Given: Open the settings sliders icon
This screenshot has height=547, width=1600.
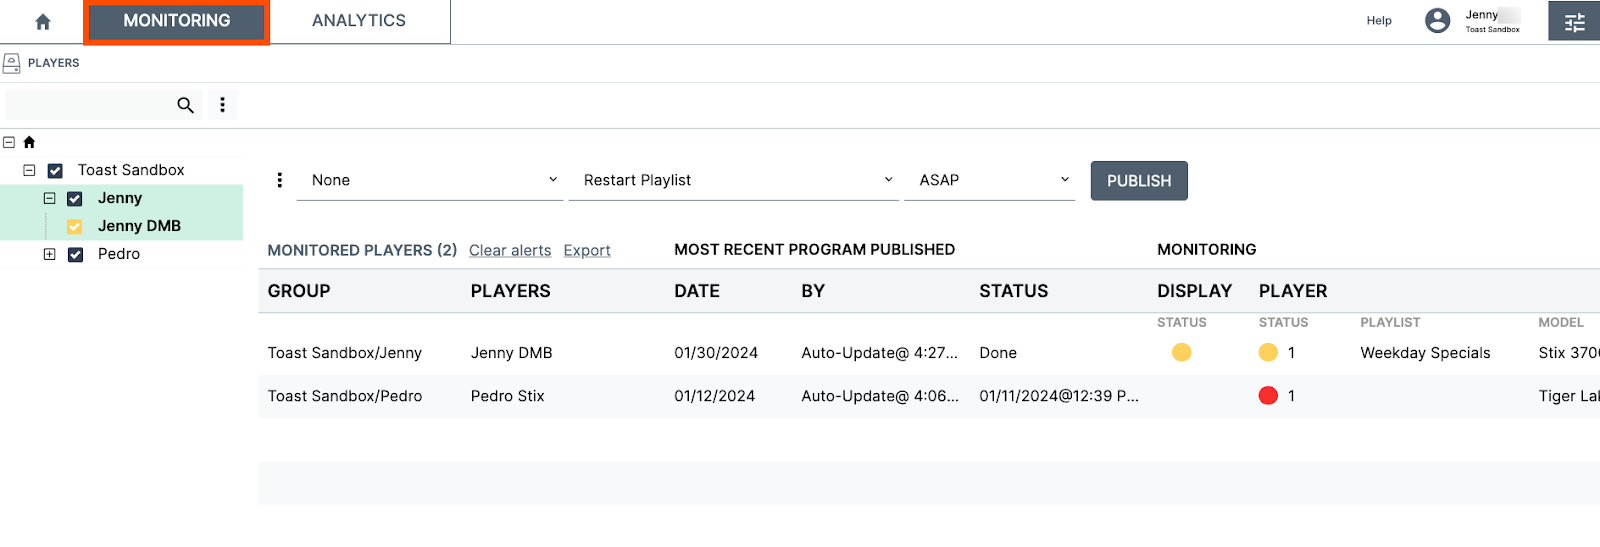Looking at the screenshot, I should pyautogui.click(x=1574, y=21).
